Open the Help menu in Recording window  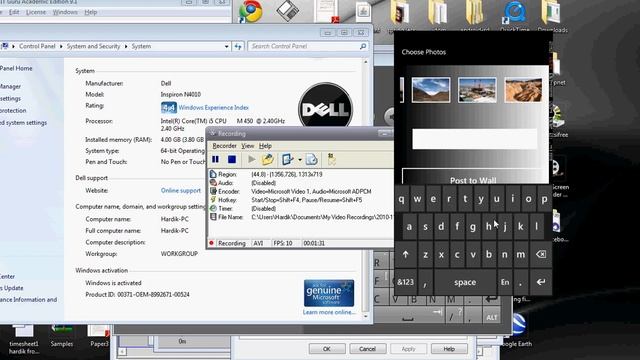tap(265, 146)
